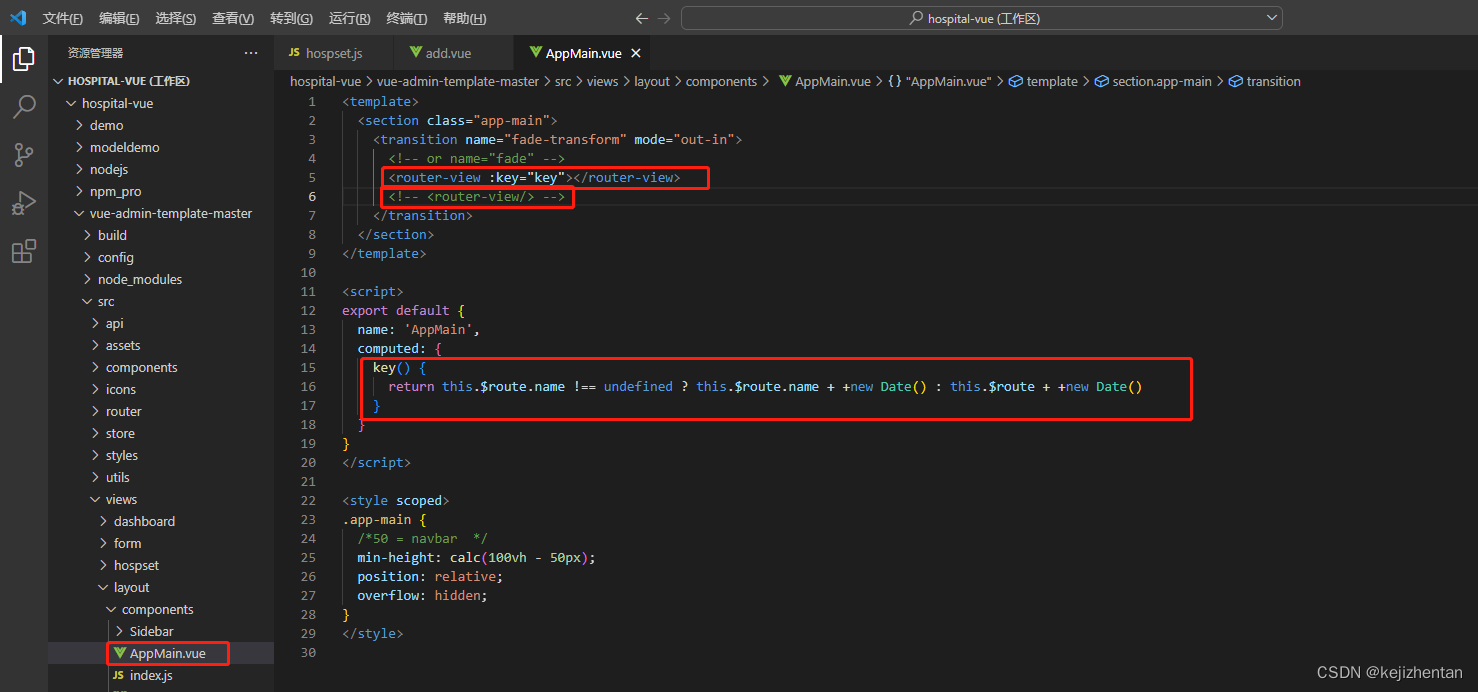The height and width of the screenshot is (692, 1478).
Task: Expand the demo folder
Action: [161, 125]
